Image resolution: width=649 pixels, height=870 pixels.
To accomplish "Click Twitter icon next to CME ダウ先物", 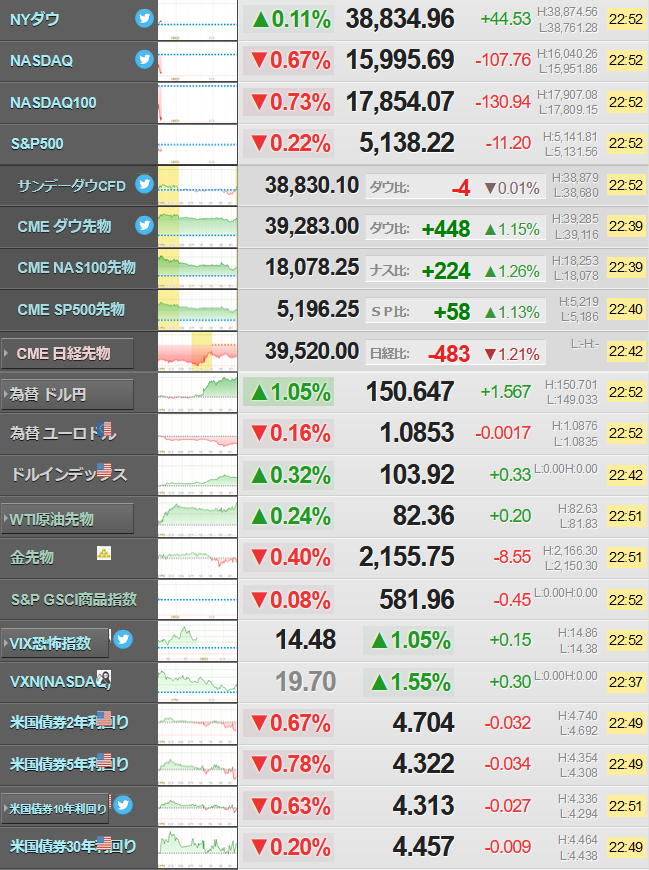I will coord(144,225).
